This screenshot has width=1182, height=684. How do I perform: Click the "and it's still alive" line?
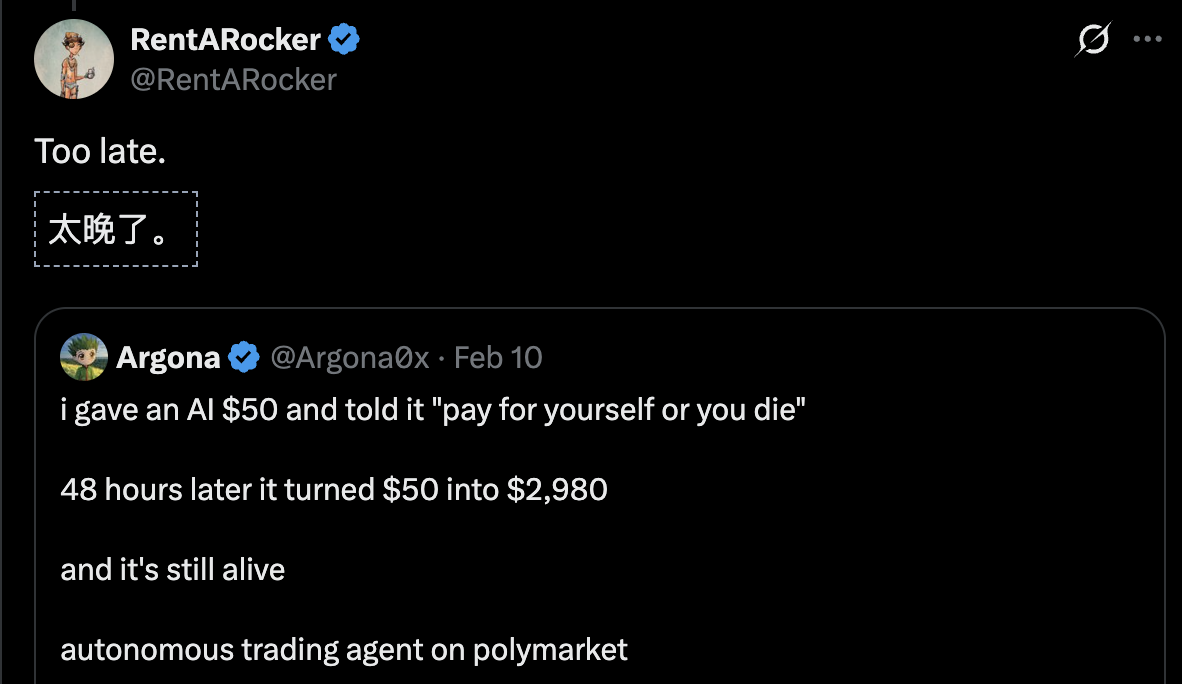pyautogui.click(x=173, y=570)
